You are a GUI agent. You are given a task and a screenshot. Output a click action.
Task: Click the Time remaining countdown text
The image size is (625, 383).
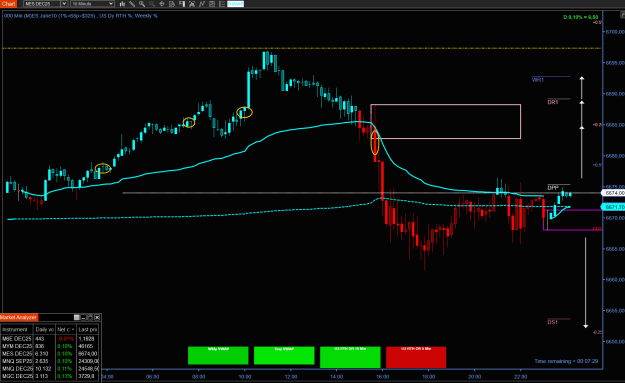click(566, 361)
